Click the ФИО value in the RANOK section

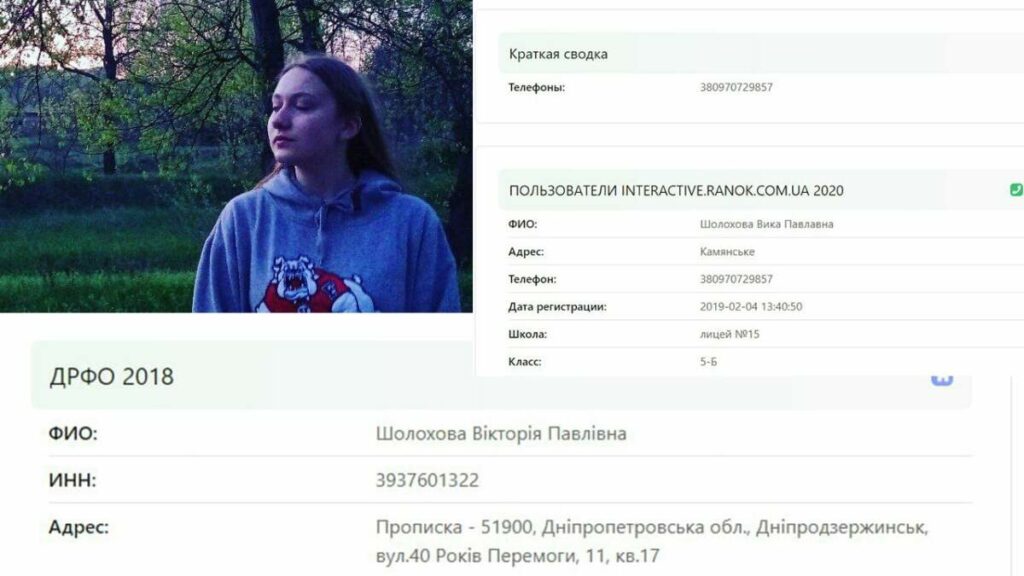[x=766, y=224]
